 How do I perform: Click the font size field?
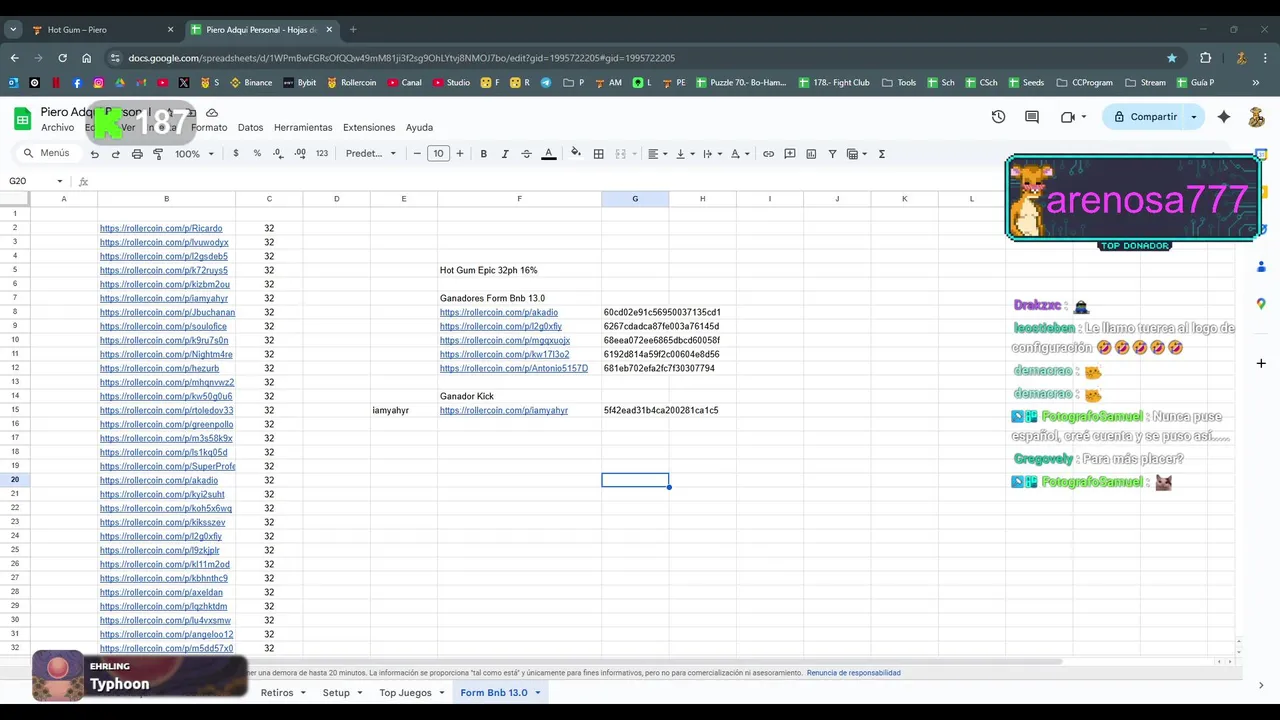[438, 154]
